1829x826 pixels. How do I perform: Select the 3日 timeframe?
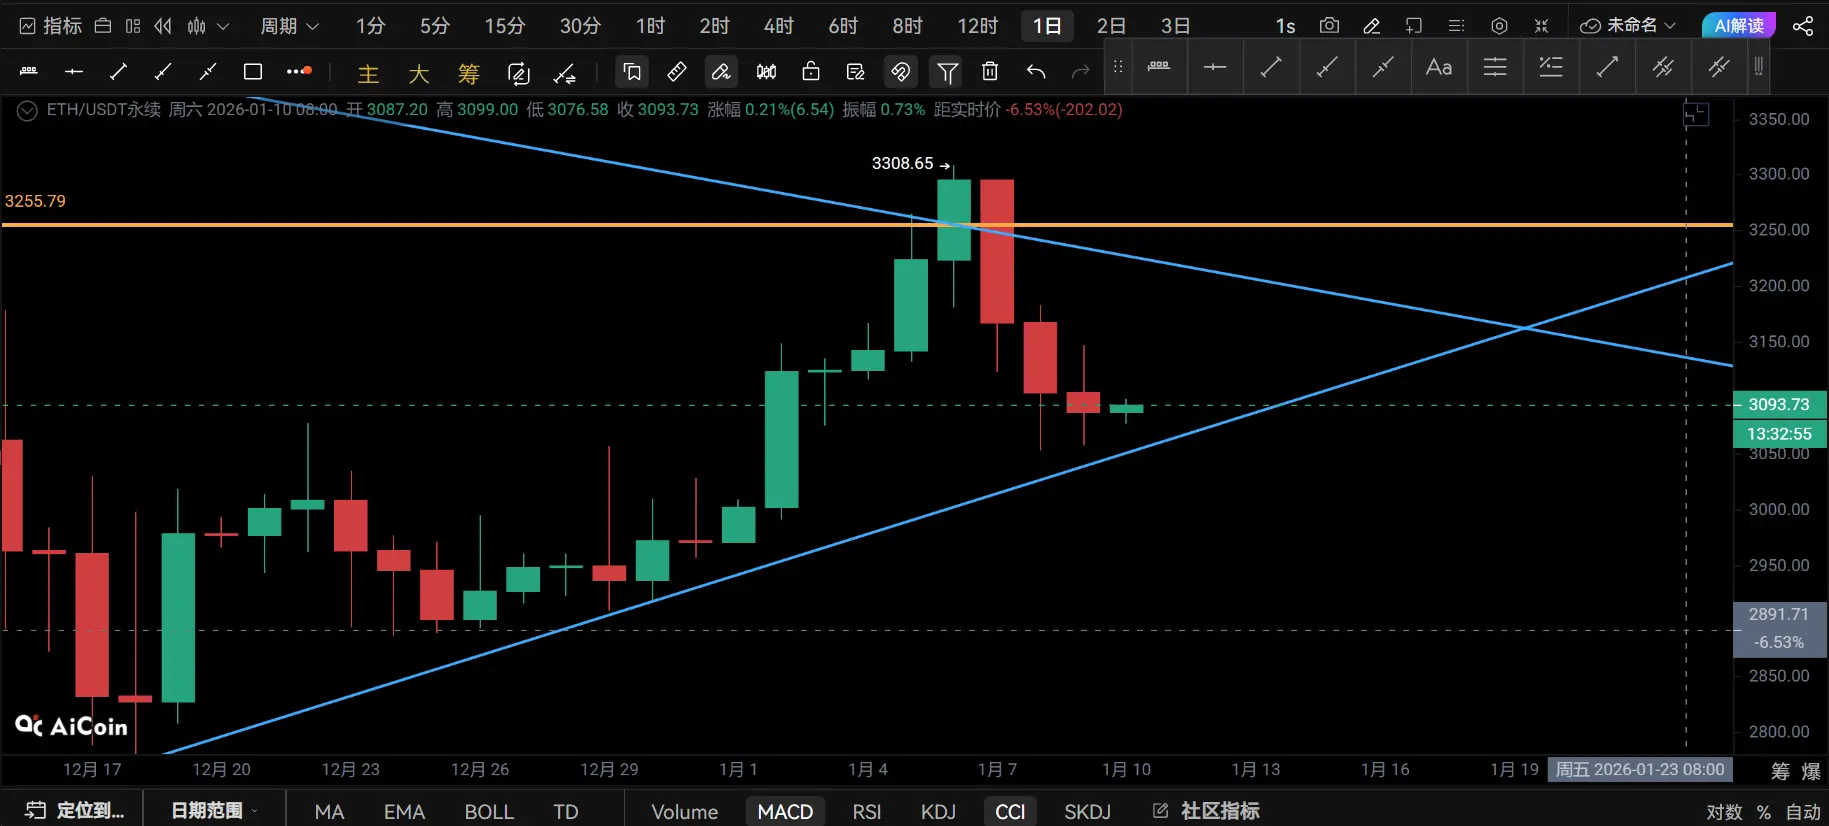point(1175,26)
